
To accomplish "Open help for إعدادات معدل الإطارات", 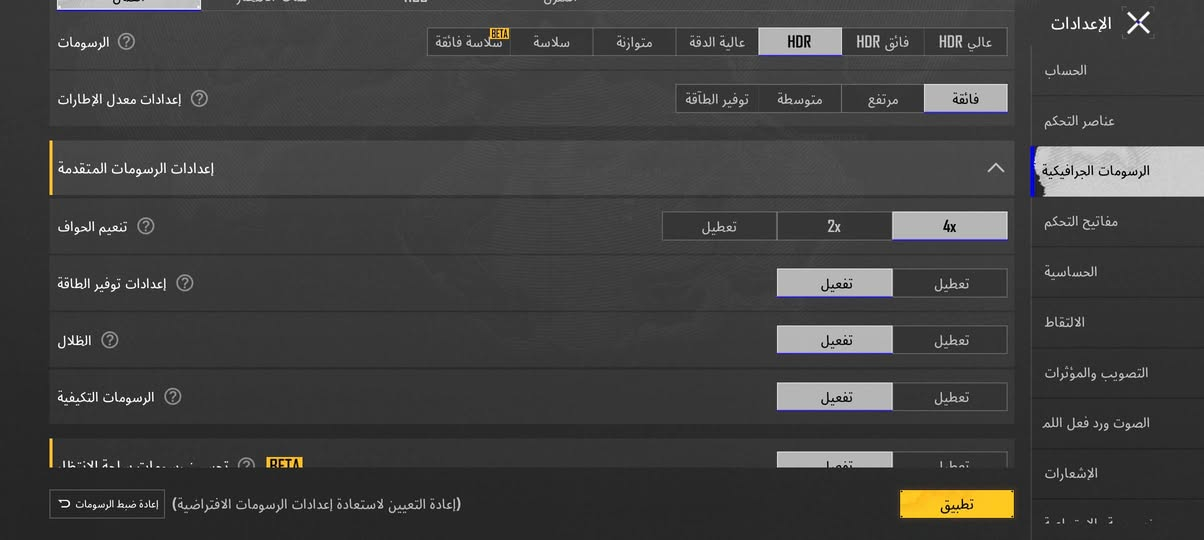I will [199, 98].
